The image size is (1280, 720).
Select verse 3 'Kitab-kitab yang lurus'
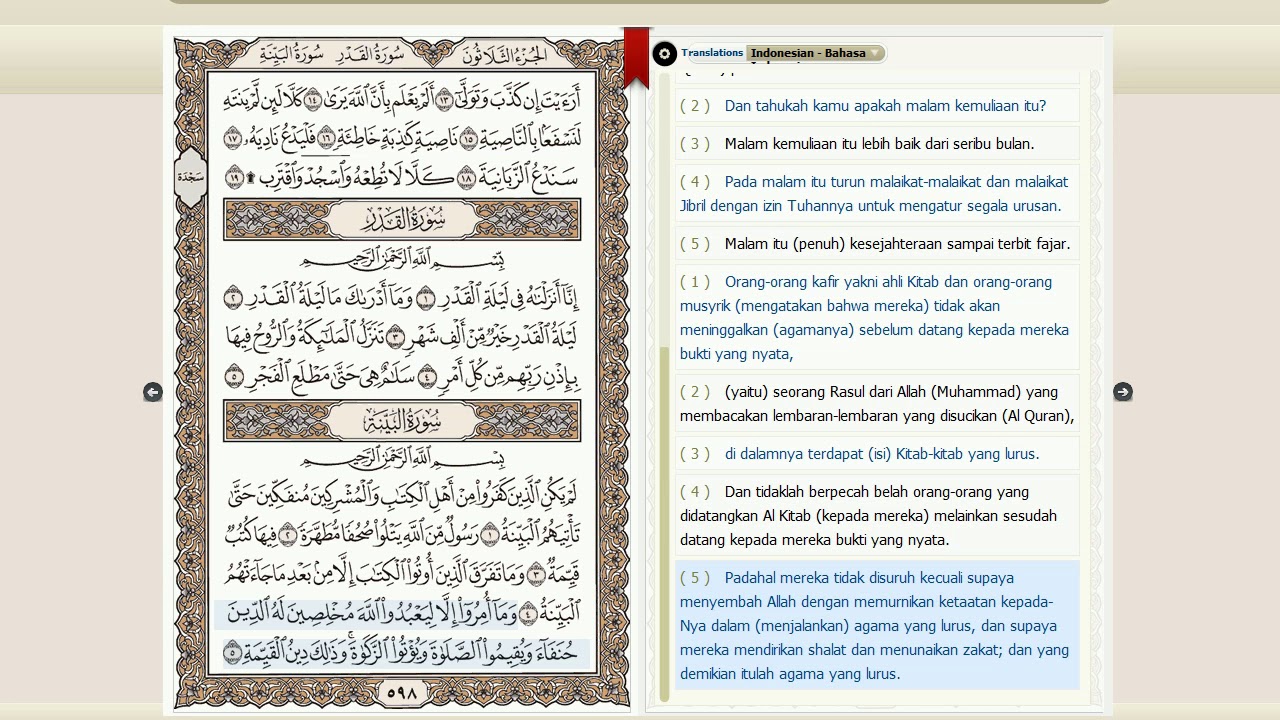(877, 454)
